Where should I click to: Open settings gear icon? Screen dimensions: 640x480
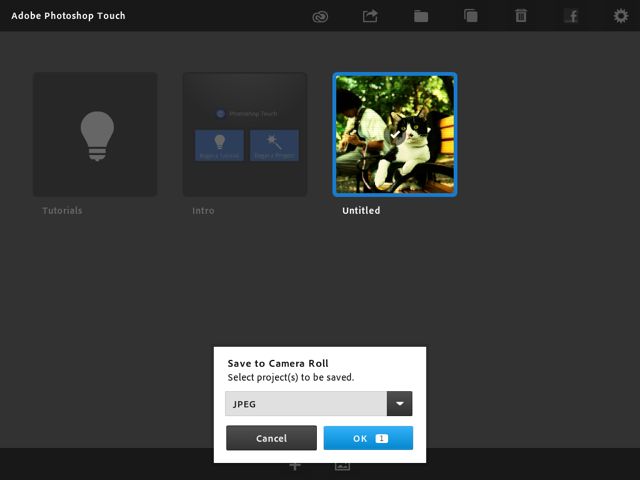[x=621, y=16]
